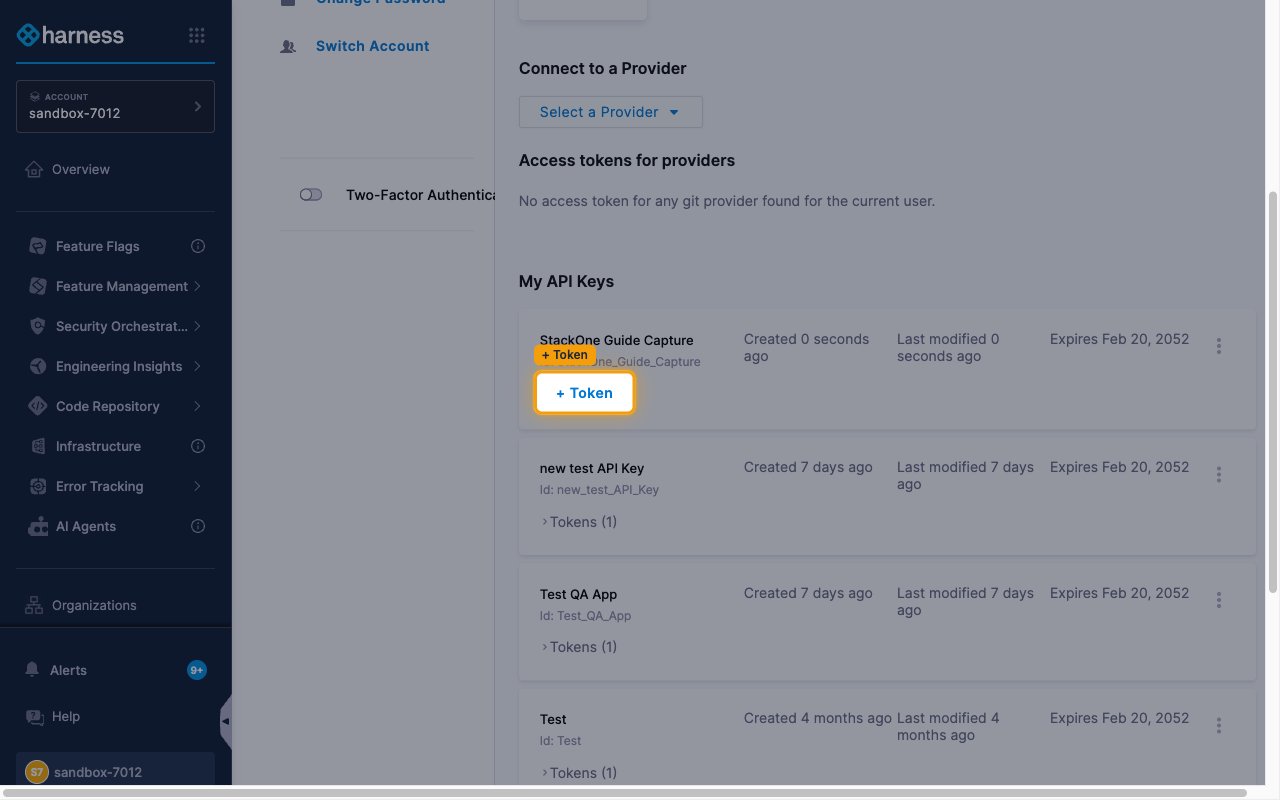Open options menu for new test API Key
Viewport: 1280px width, 800px height.
coord(1218,474)
